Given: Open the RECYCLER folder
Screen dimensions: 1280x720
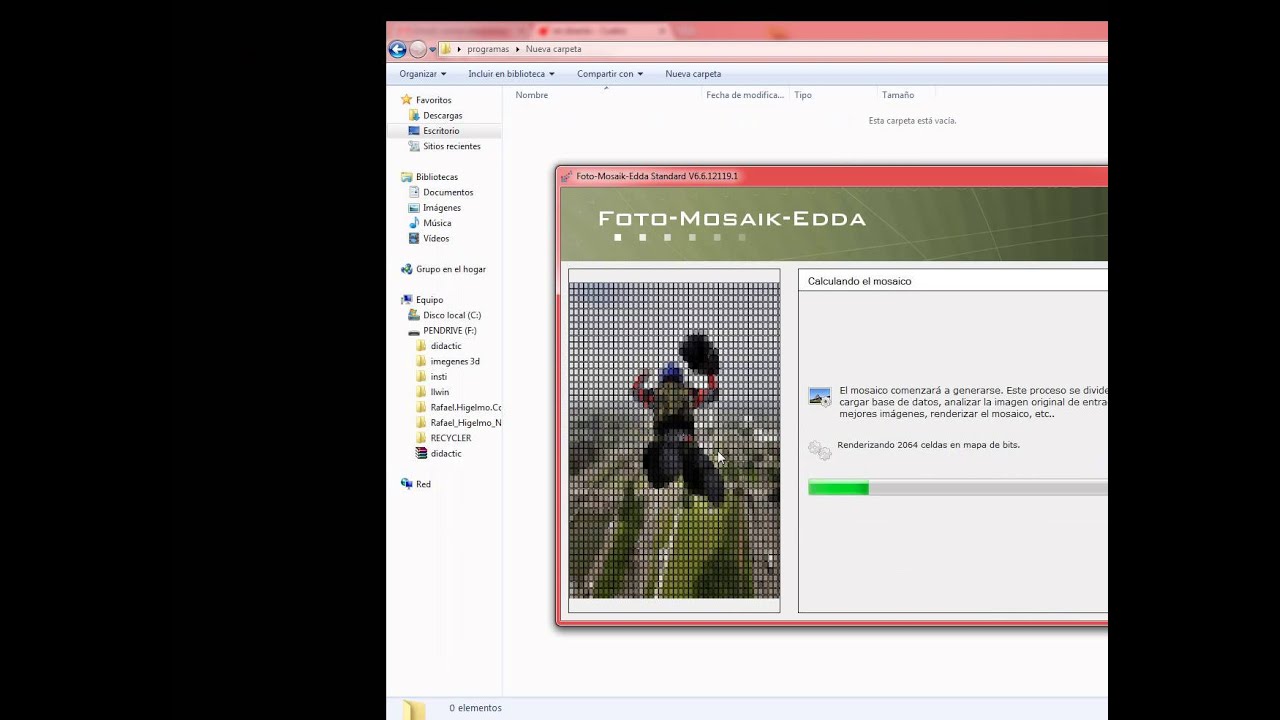Looking at the screenshot, I should click(x=451, y=438).
